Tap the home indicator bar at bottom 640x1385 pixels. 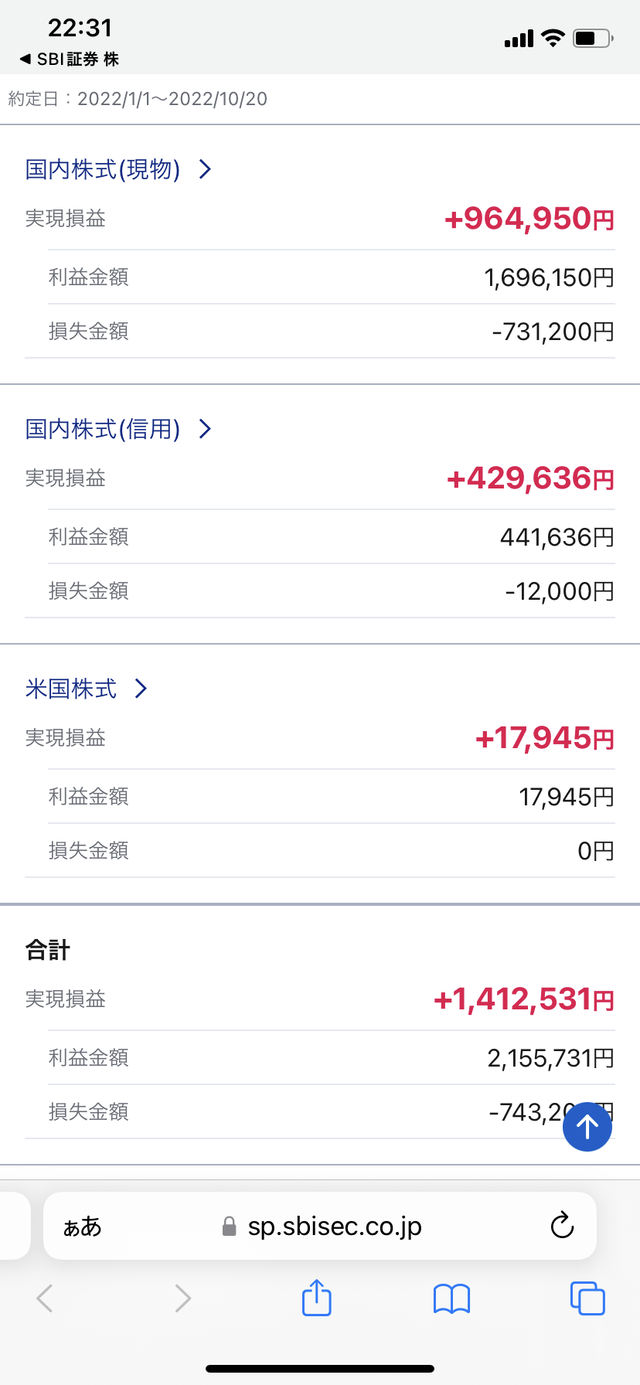(x=320, y=1368)
